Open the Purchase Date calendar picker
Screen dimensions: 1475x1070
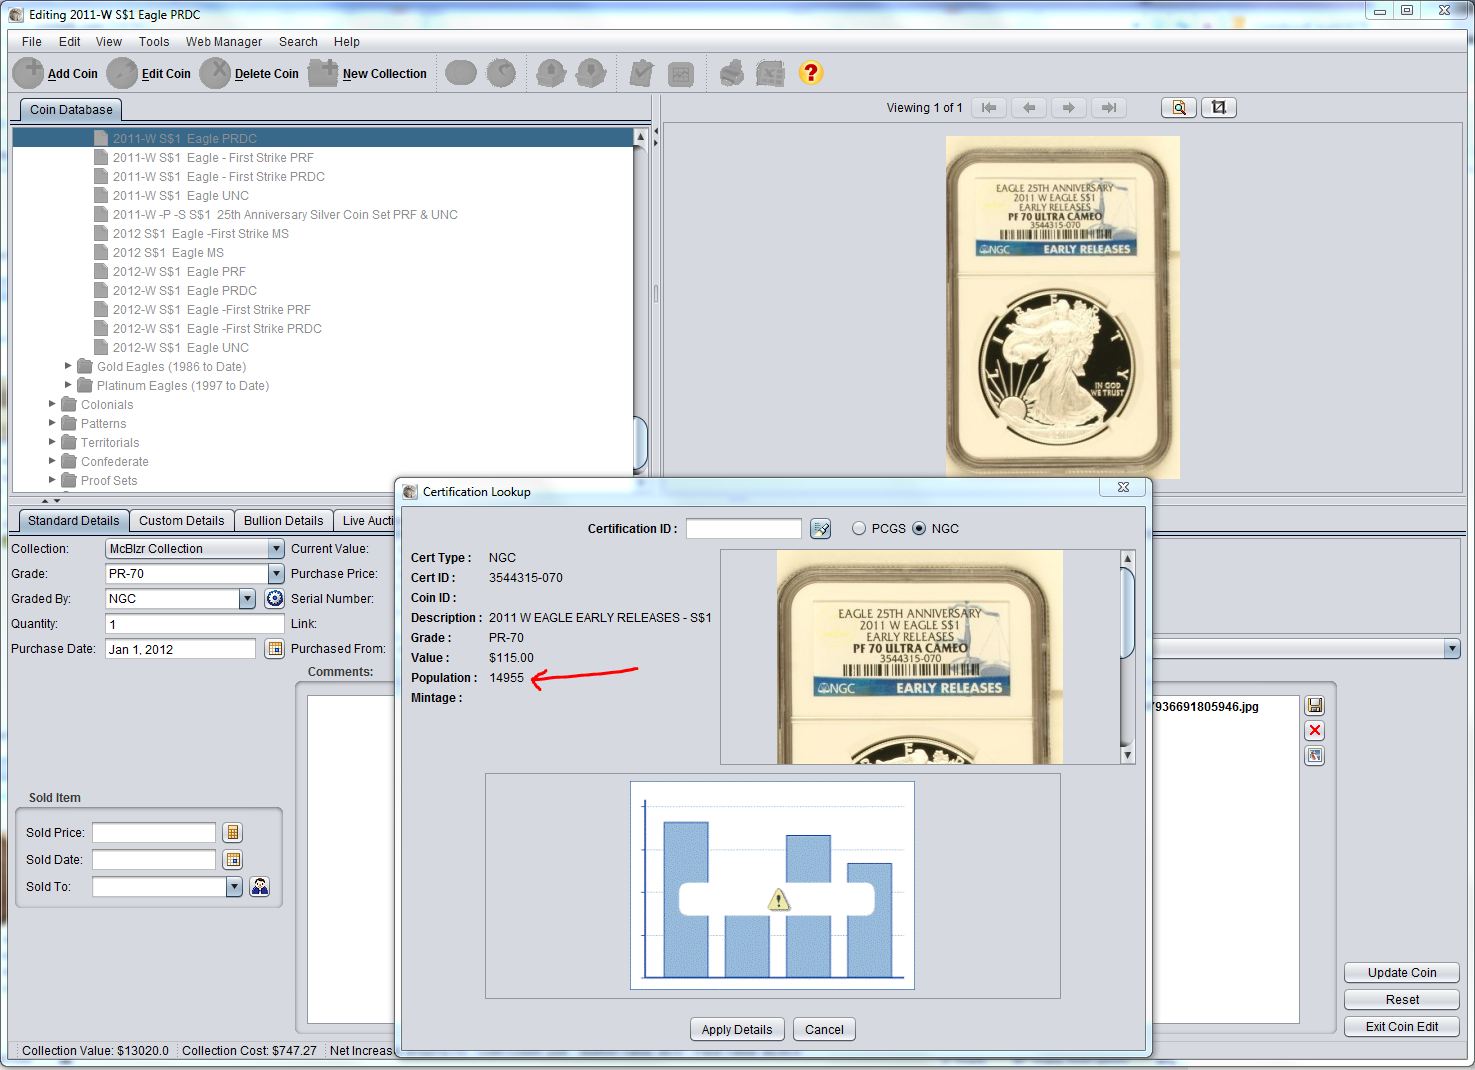[274, 649]
